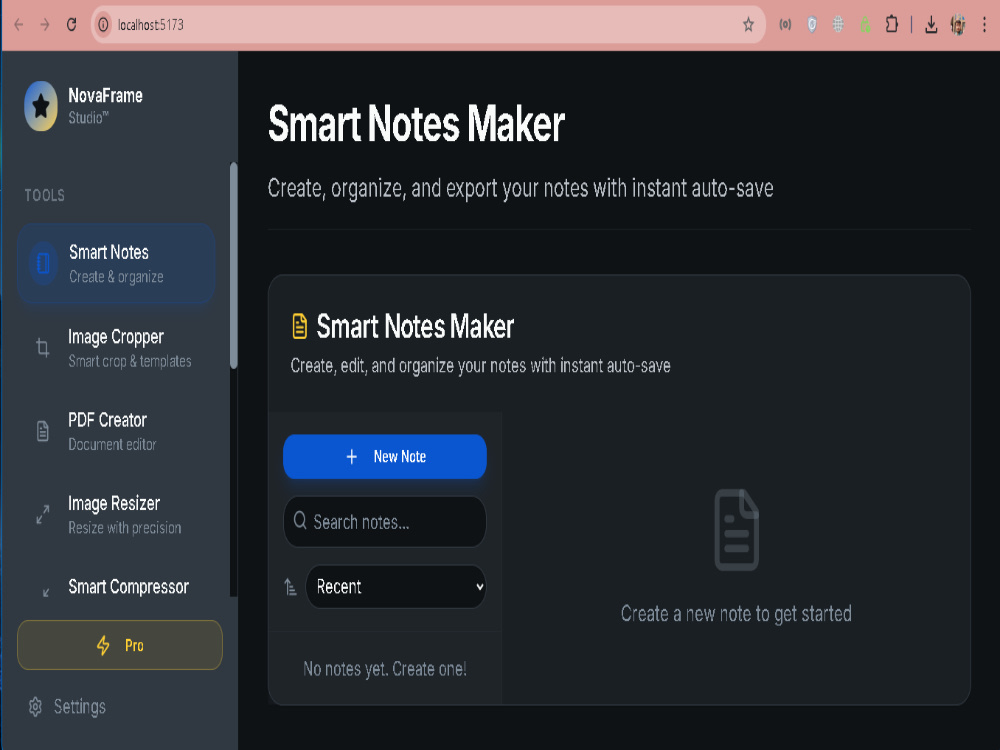Image resolution: width=1000 pixels, height=750 pixels.
Task: Create a note with New Note button
Action: click(x=385, y=457)
